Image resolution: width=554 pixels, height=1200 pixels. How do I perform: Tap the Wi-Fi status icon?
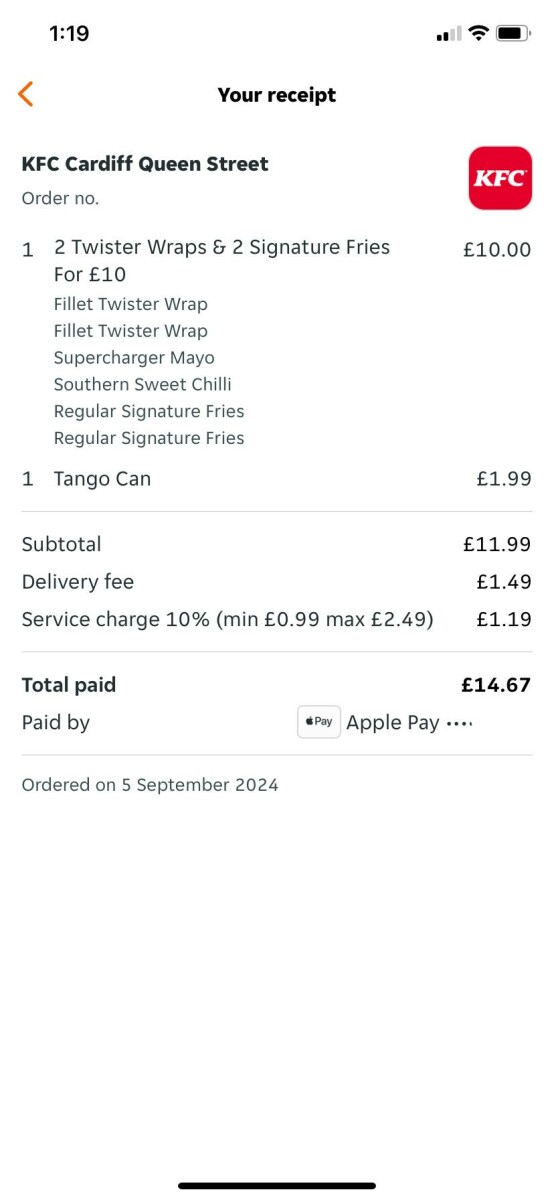[x=478, y=34]
